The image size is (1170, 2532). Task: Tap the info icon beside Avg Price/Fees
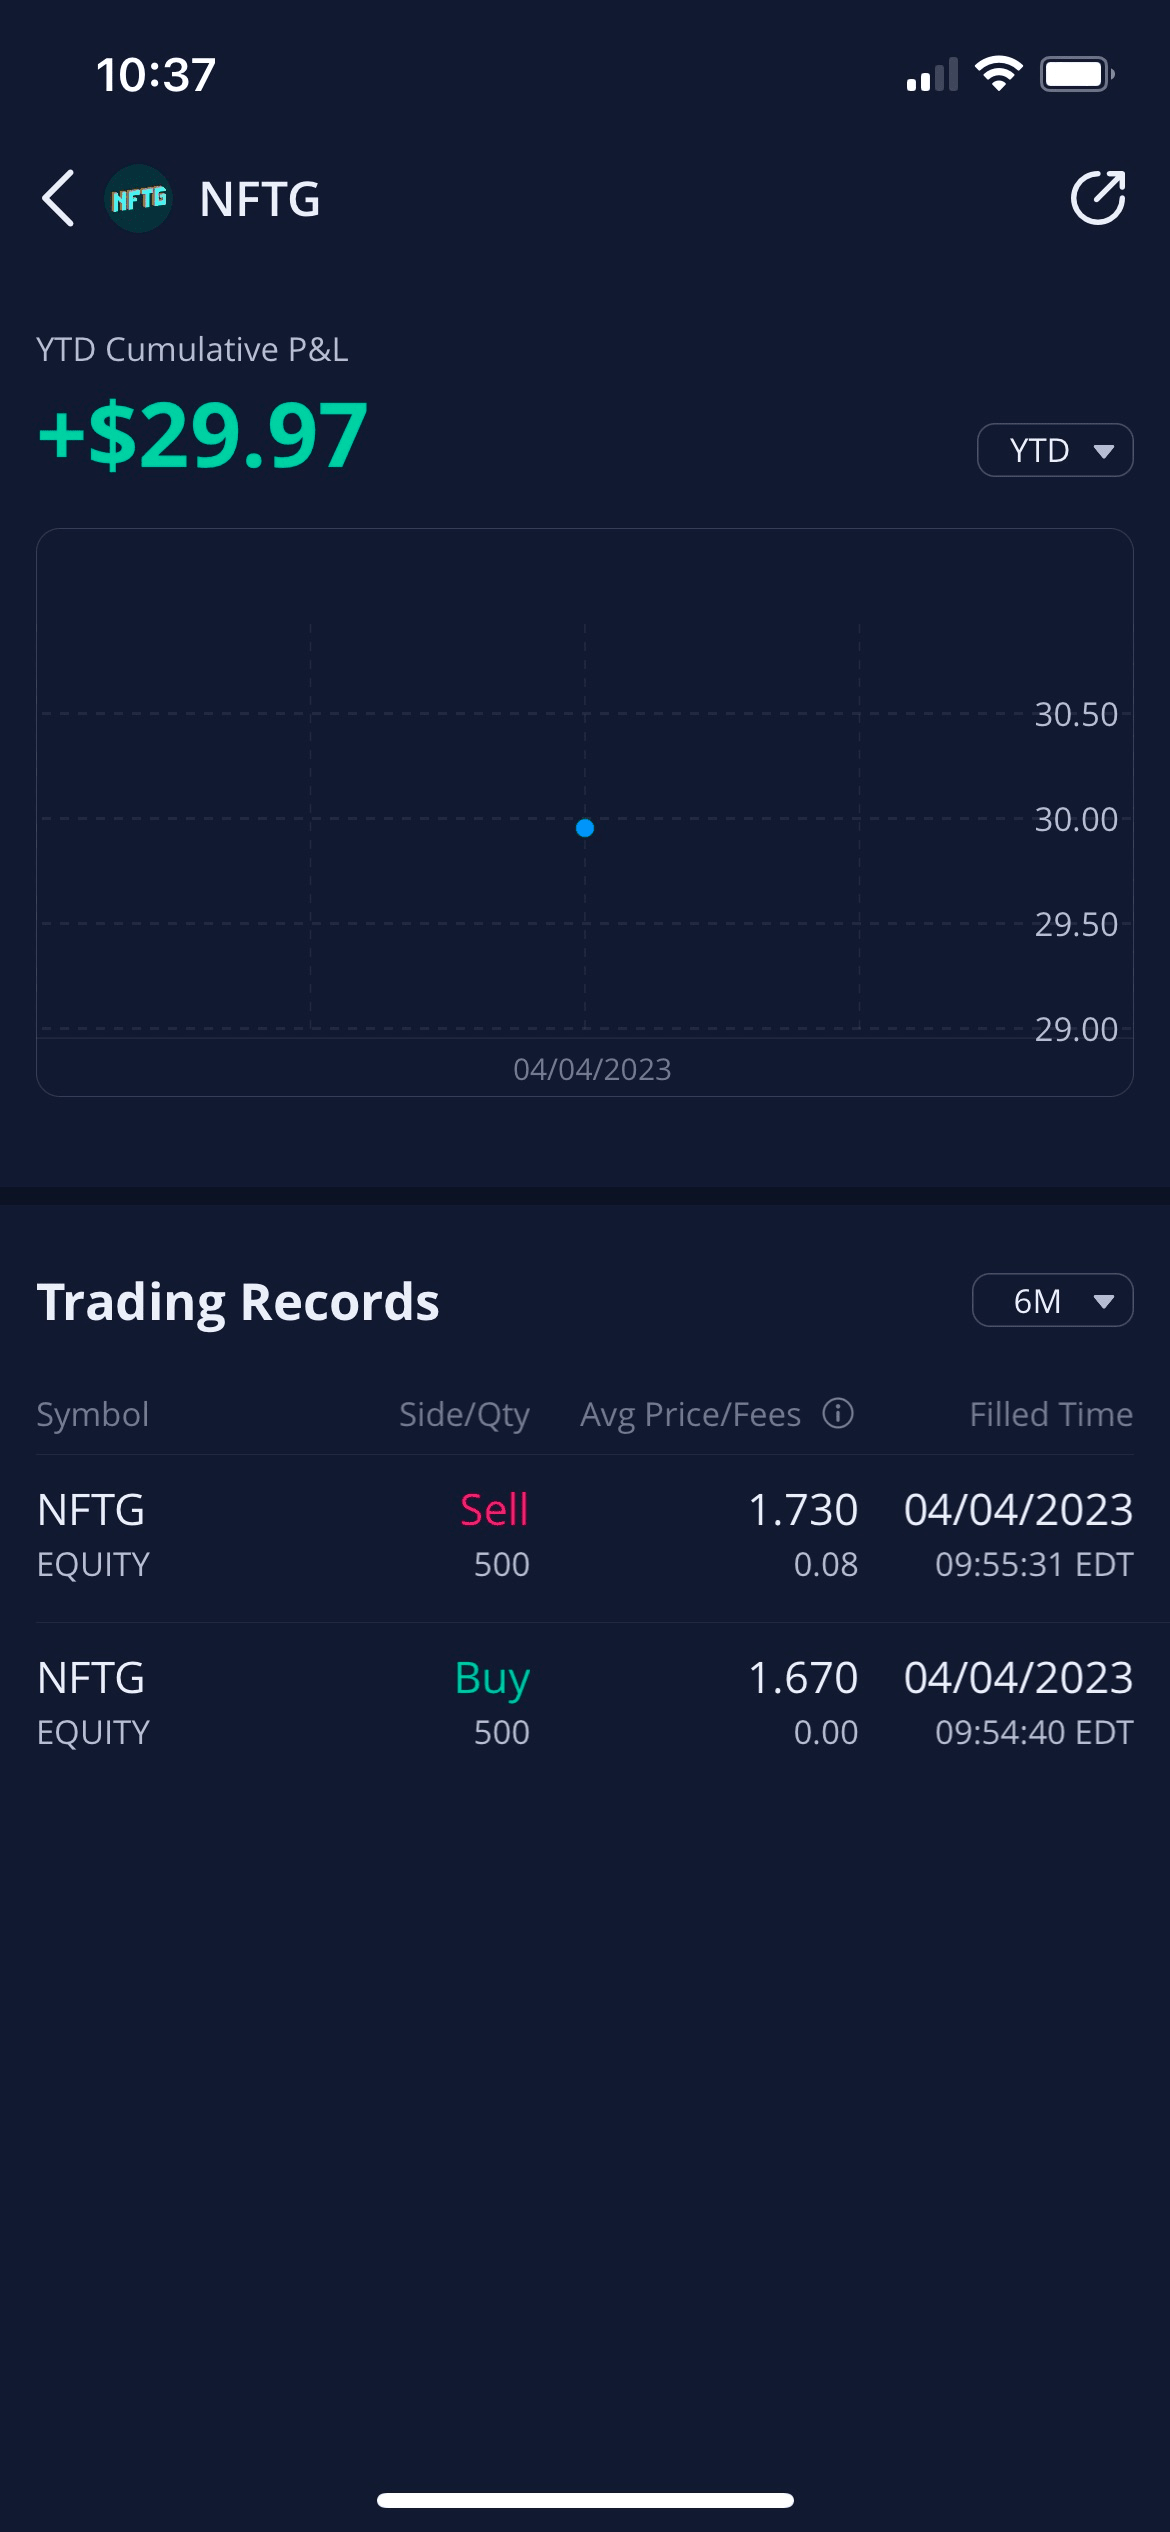[x=838, y=1413]
